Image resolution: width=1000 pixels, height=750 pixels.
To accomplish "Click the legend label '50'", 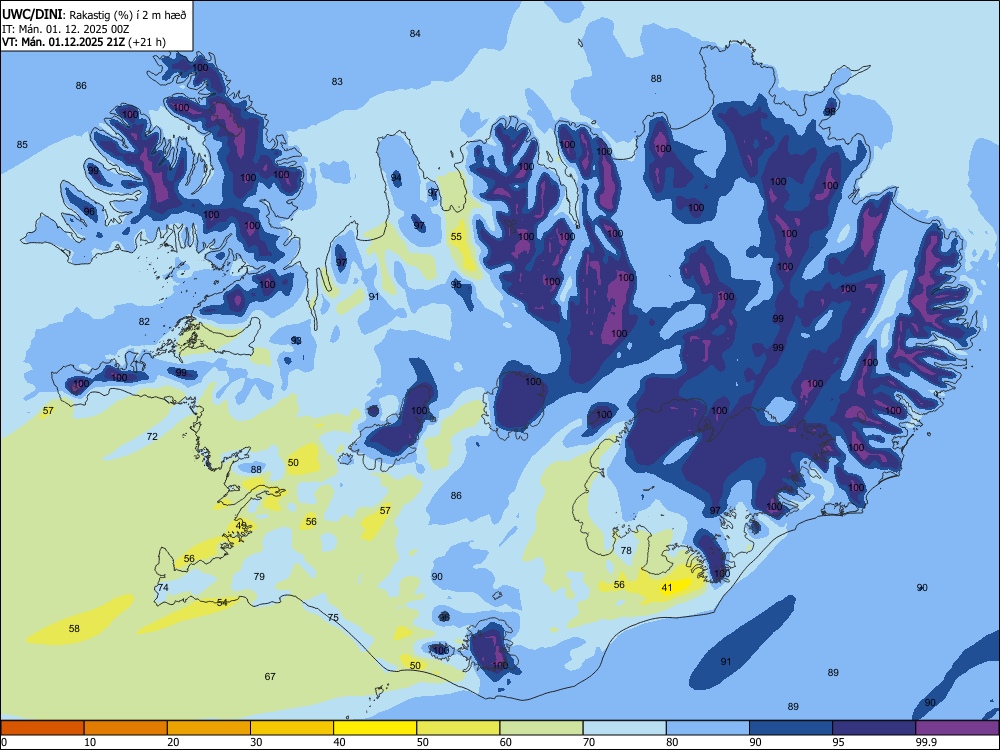I will (x=423, y=742).
